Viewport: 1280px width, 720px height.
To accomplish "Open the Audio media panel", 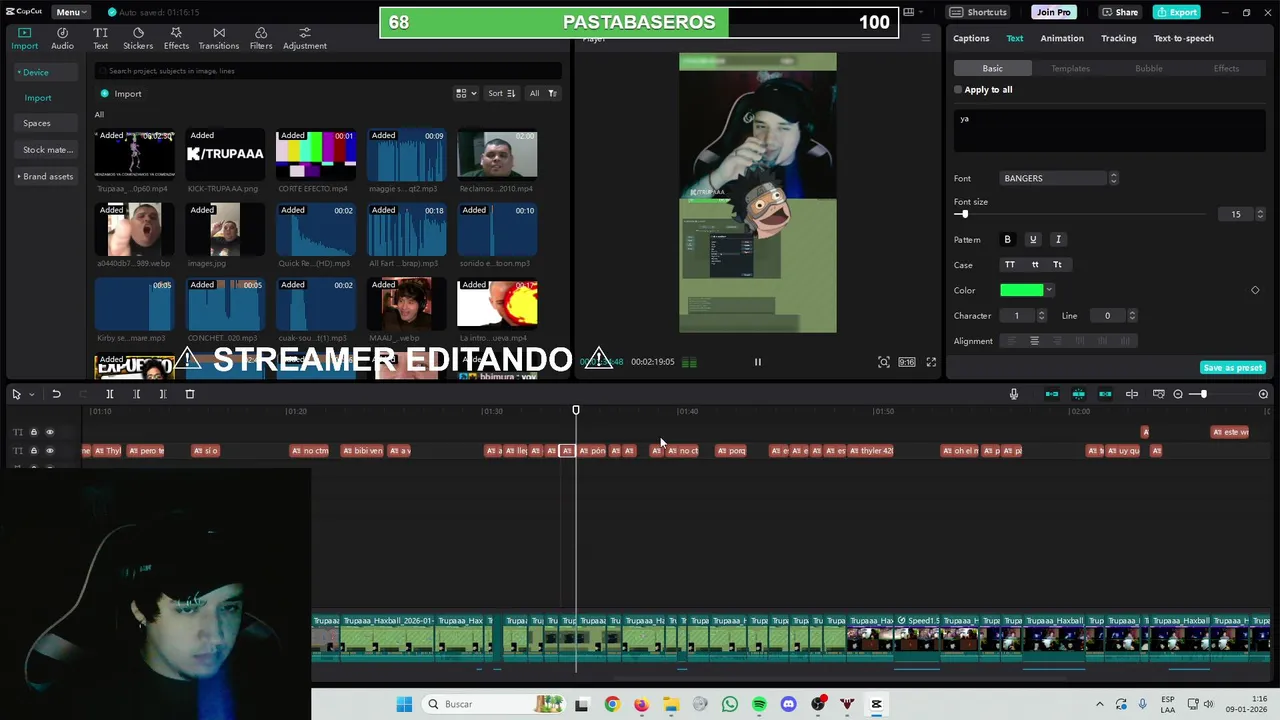I will pos(62,38).
